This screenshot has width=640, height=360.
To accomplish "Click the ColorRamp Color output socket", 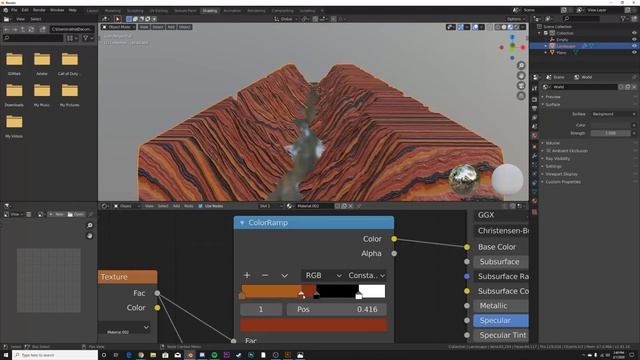I will [x=394, y=239].
